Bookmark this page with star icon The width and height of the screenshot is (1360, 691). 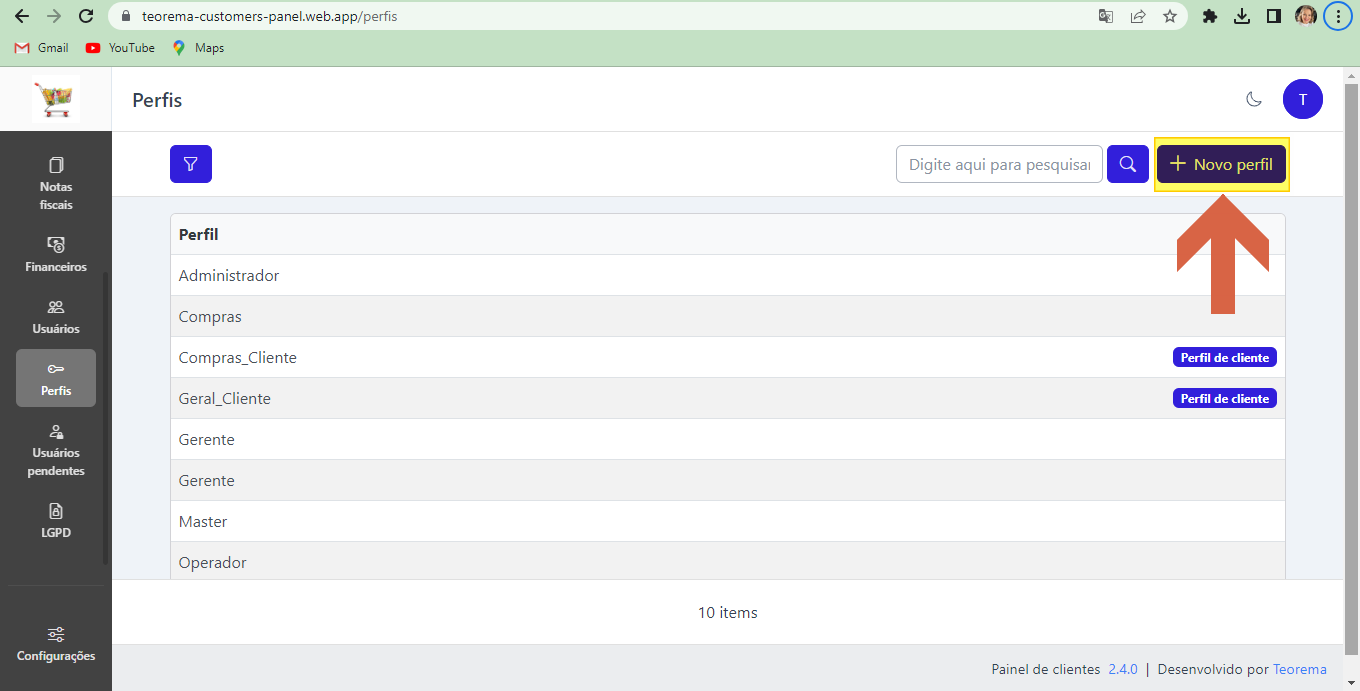[x=1169, y=16]
